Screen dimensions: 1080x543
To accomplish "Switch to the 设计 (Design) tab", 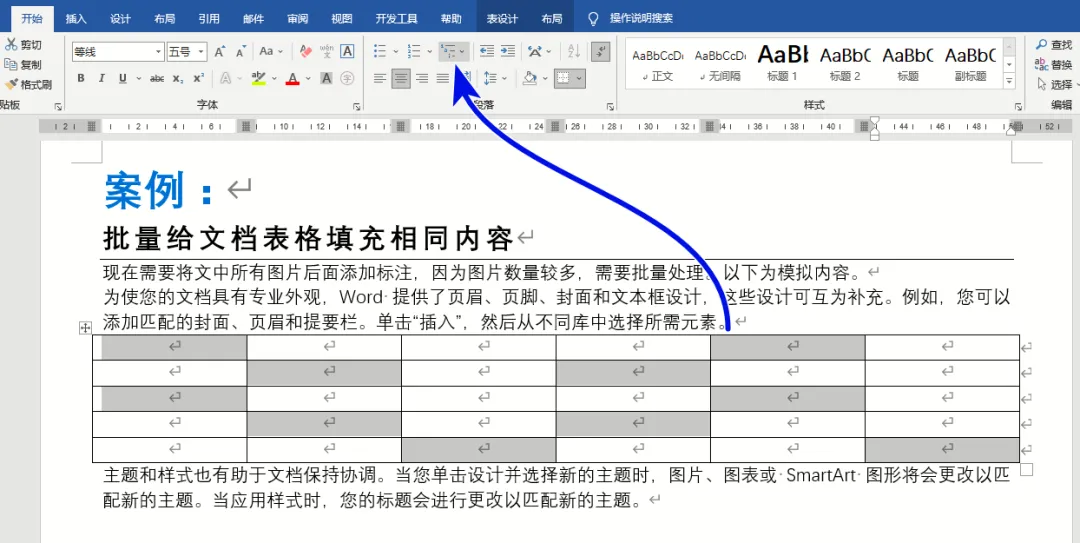I will 121,19.
